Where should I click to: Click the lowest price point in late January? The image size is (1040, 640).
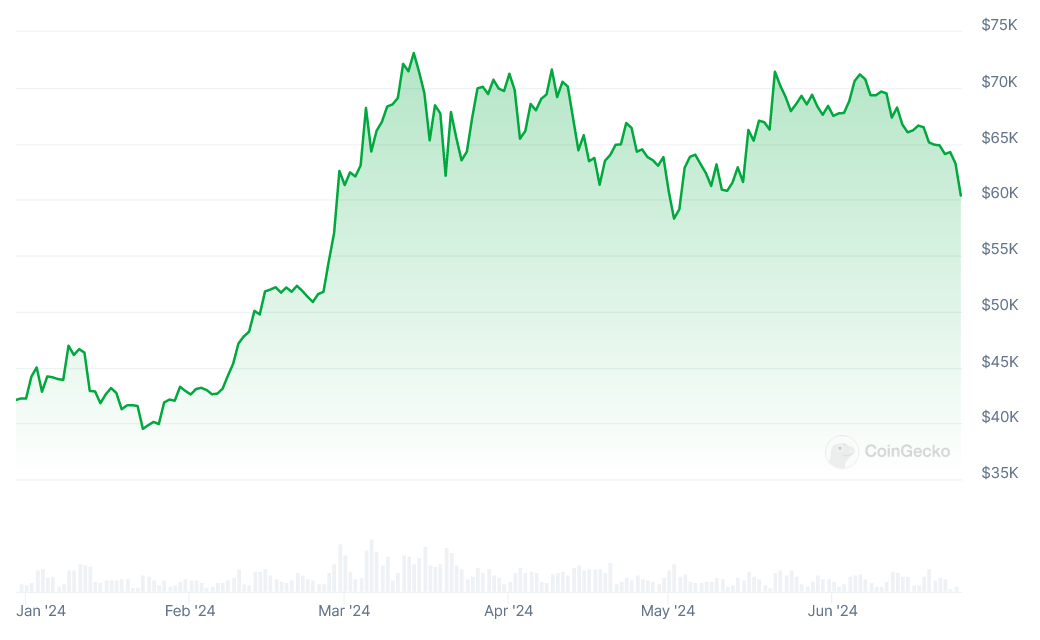143,429
